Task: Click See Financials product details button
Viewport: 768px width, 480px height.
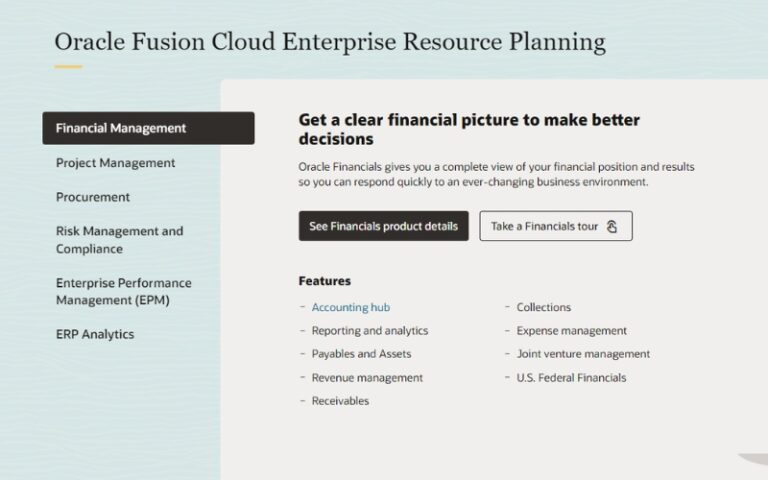Action: pos(383,226)
